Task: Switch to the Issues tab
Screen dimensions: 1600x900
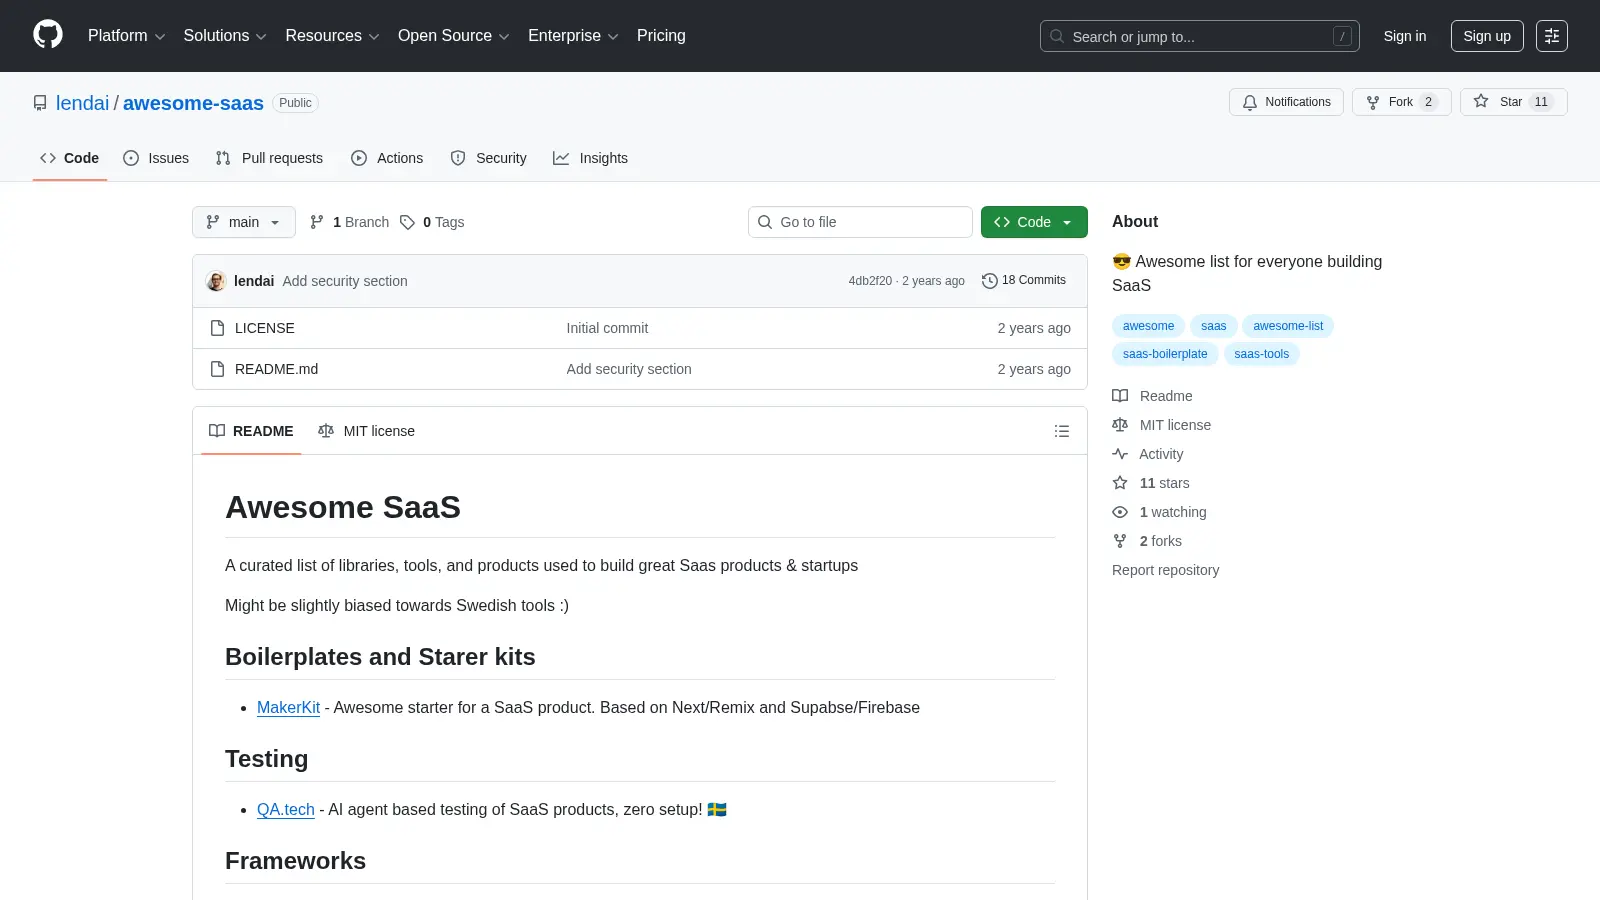Action: [x=156, y=158]
